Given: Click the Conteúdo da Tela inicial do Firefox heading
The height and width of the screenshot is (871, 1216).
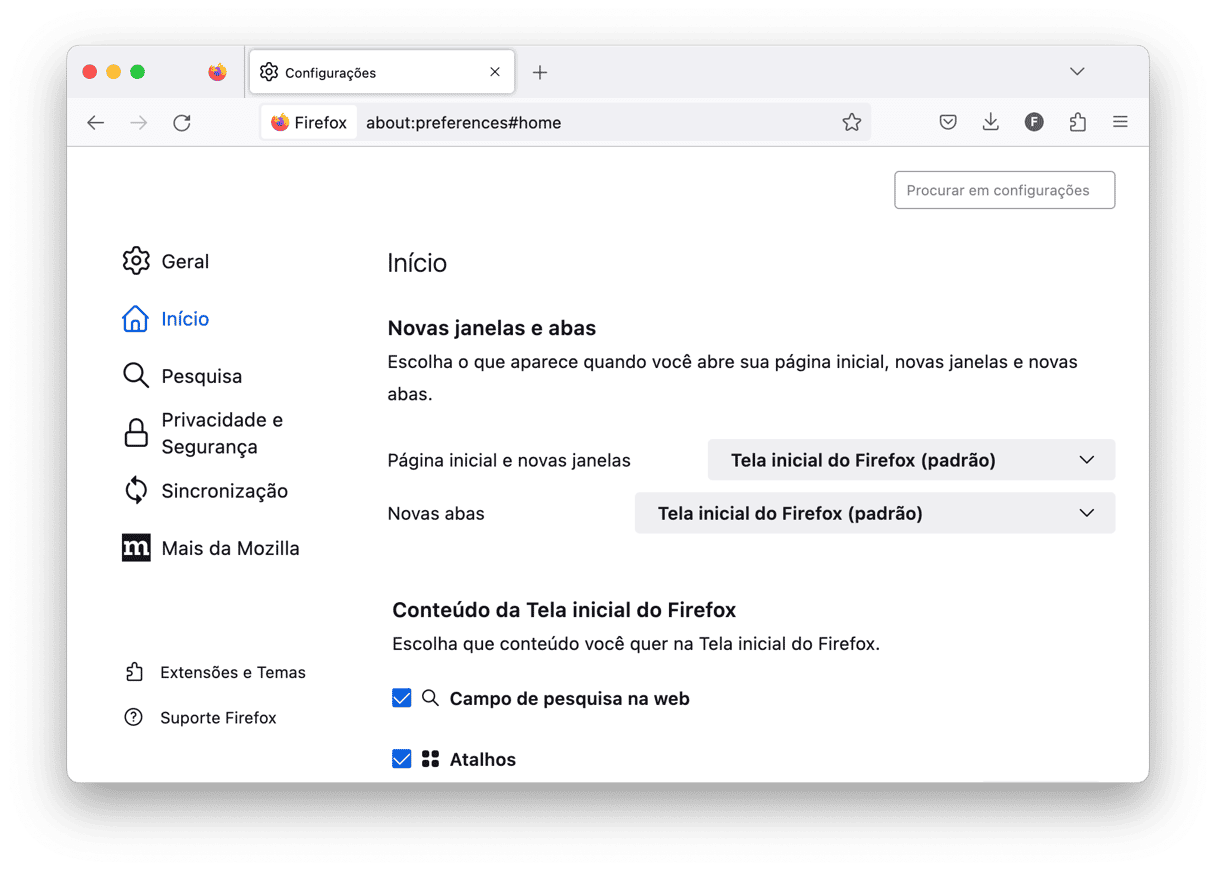Looking at the screenshot, I should (564, 610).
